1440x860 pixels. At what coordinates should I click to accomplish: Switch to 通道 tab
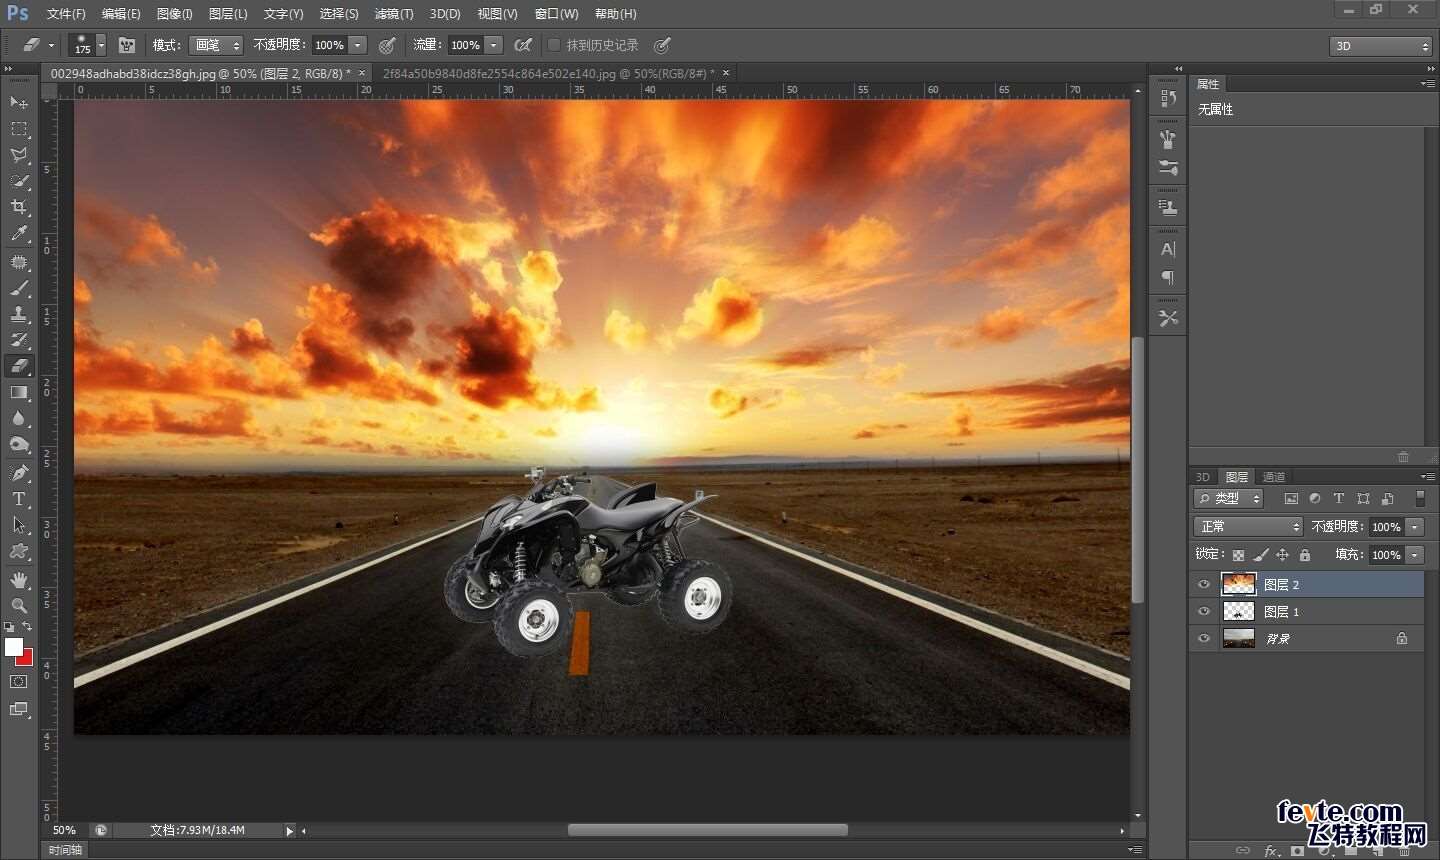[1274, 477]
